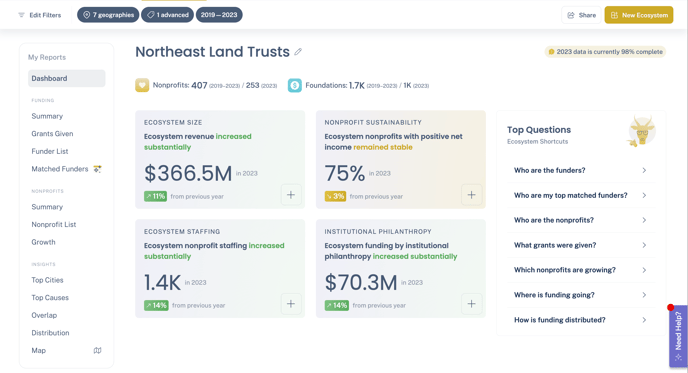Click the map icon next to Map
The image size is (688, 373).
[97, 350]
